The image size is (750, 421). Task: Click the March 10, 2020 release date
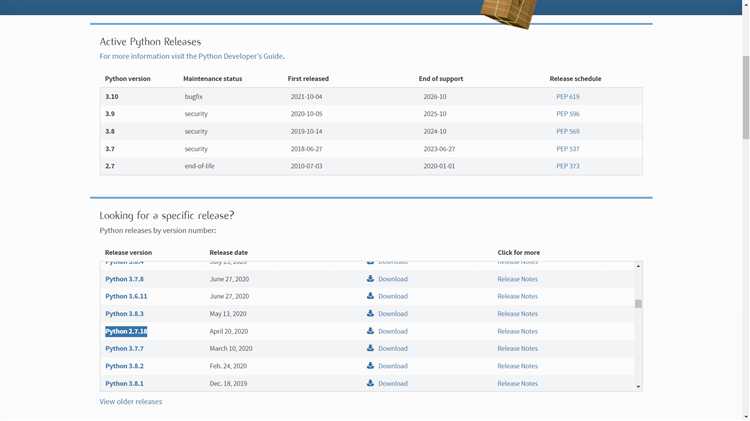point(231,348)
